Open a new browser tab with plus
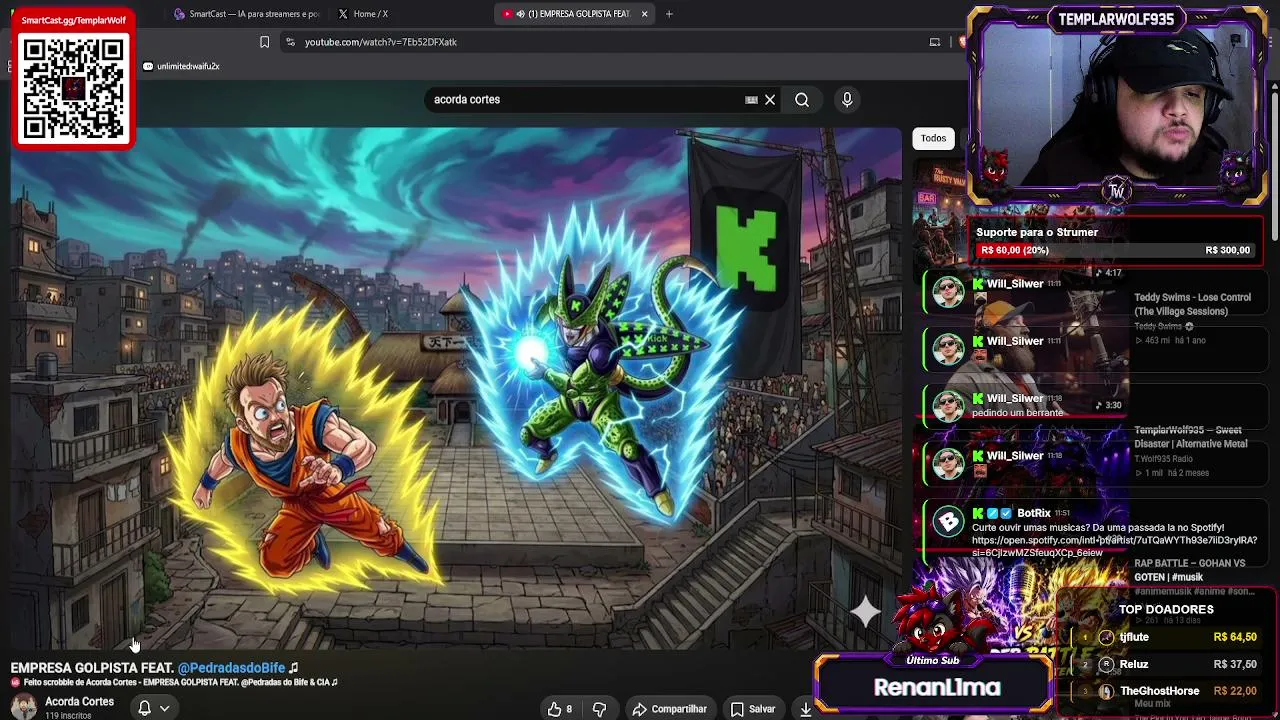This screenshot has height=720, width=1280. click(x=669, y=14)
